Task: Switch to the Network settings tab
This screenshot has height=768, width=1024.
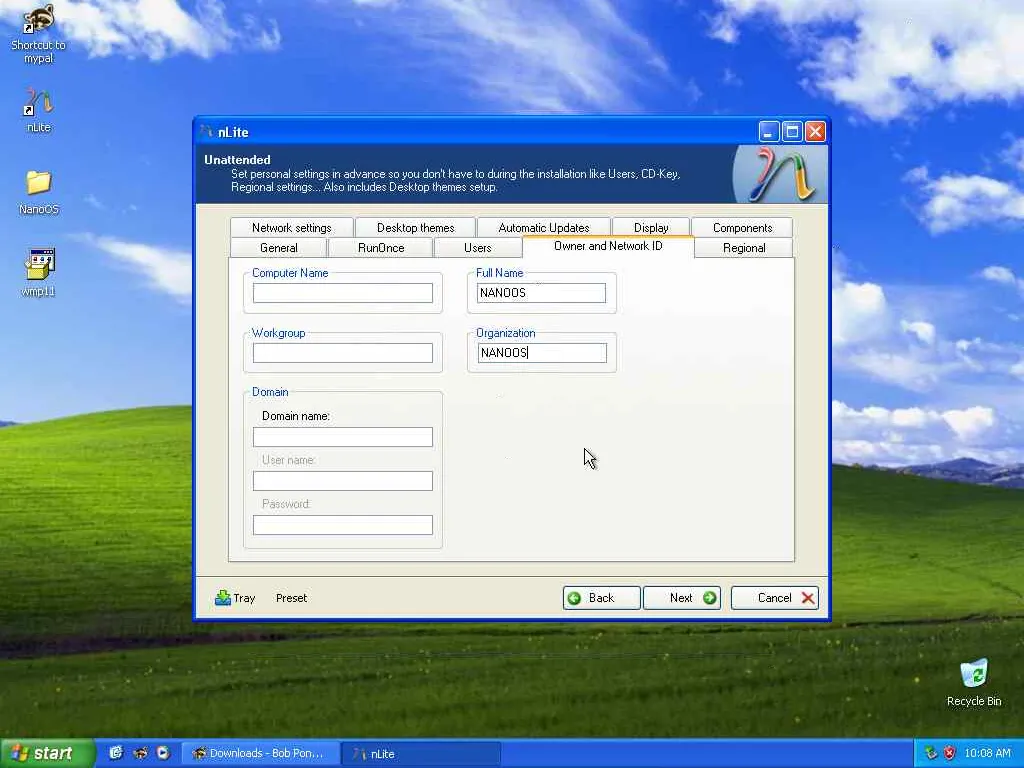Action: click(x=292, y=227)
